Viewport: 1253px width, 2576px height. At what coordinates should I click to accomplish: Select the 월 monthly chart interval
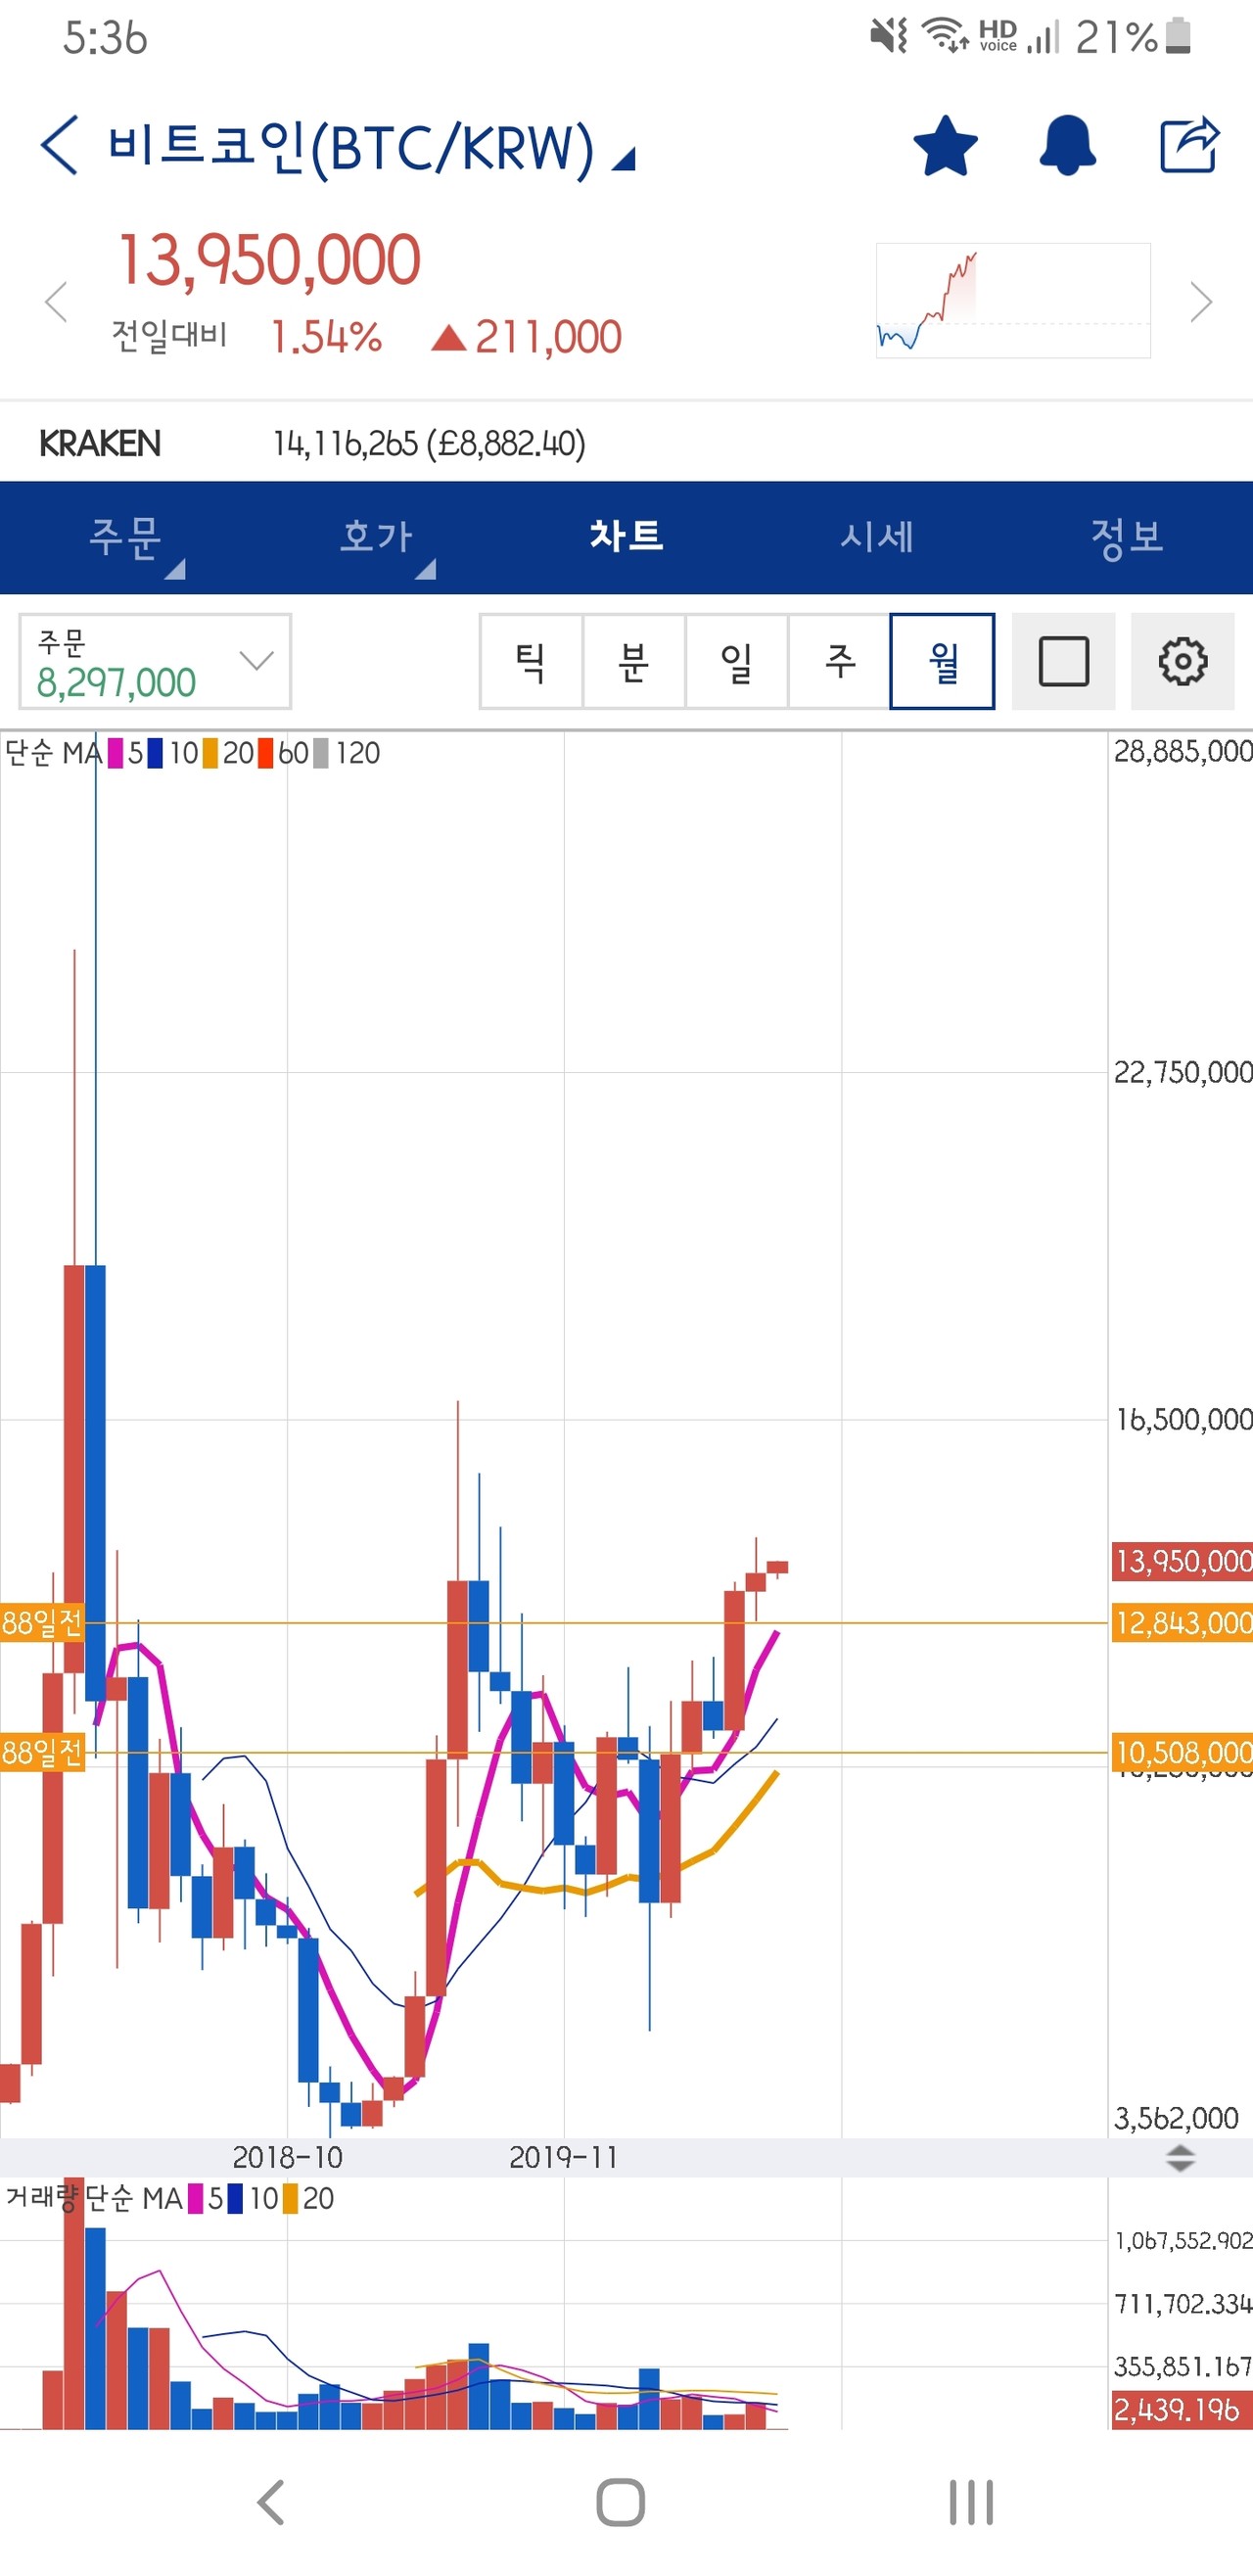(x=942, y=661)
